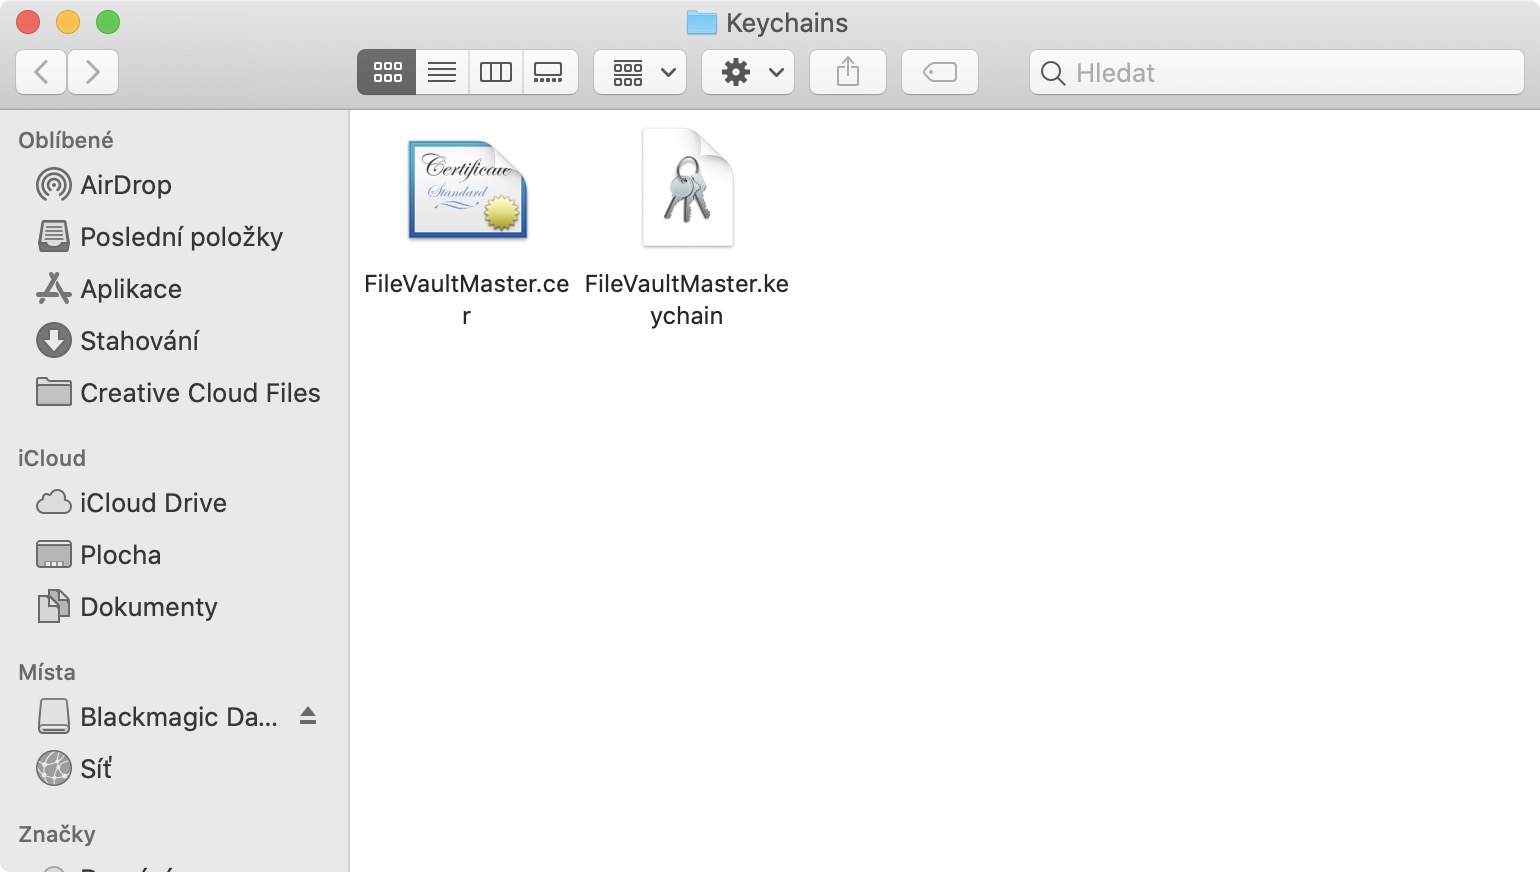Switch to list view

click(x=442, y=72)
